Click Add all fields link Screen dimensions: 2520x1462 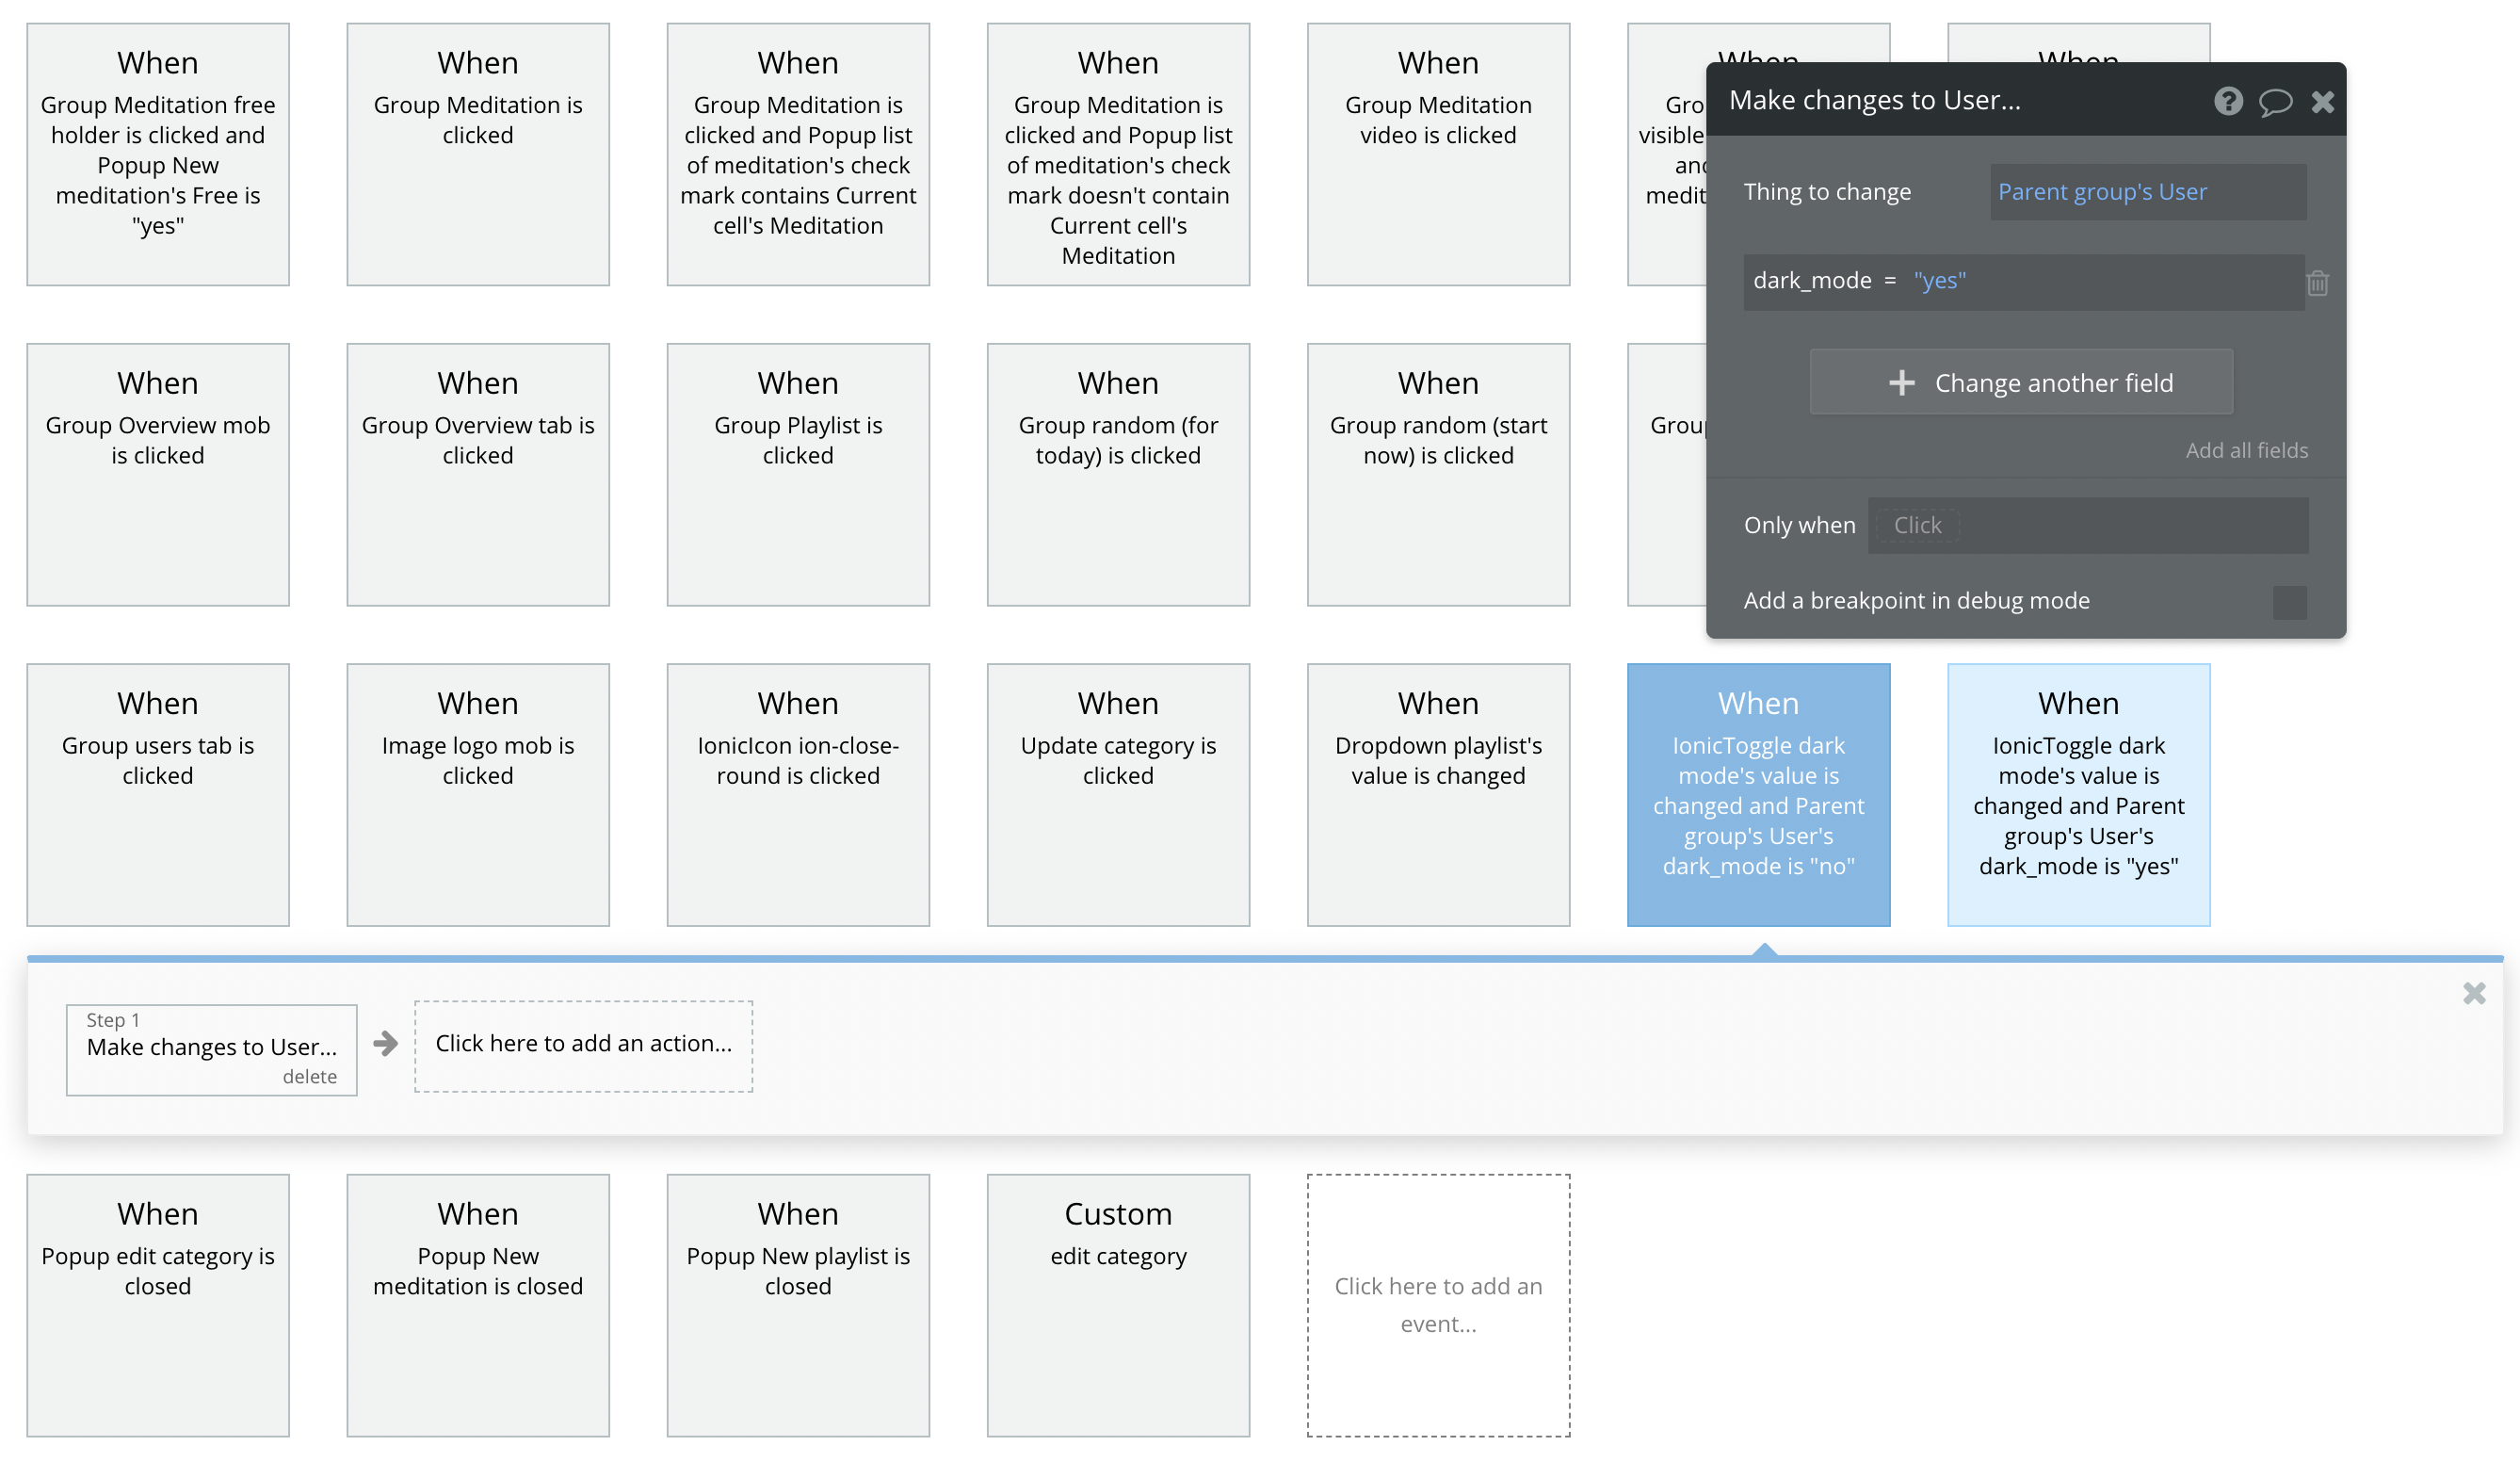(x=2246, y=450)
